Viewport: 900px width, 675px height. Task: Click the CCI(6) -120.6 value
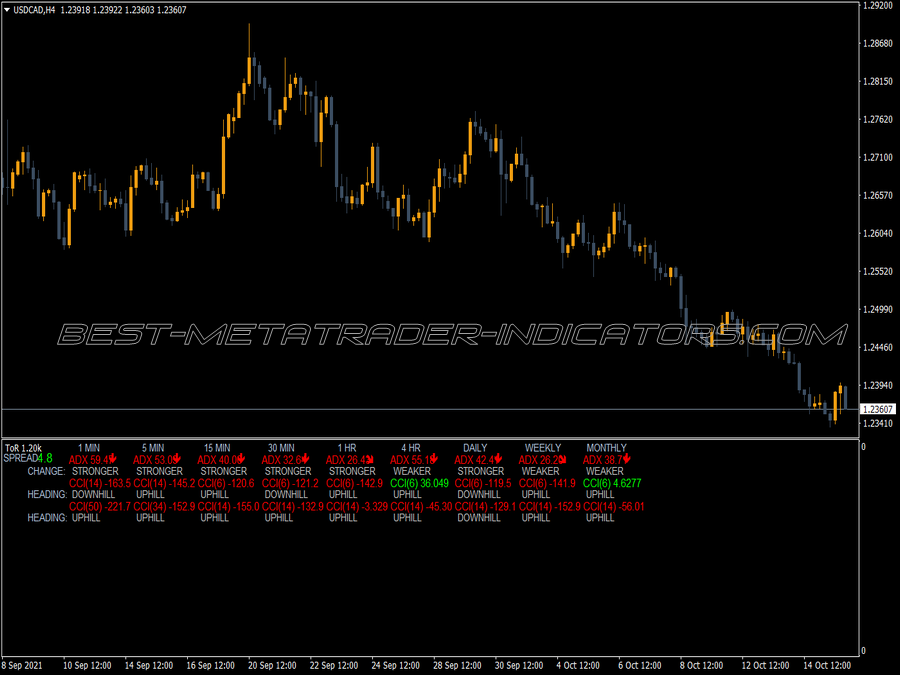[226, 483]
